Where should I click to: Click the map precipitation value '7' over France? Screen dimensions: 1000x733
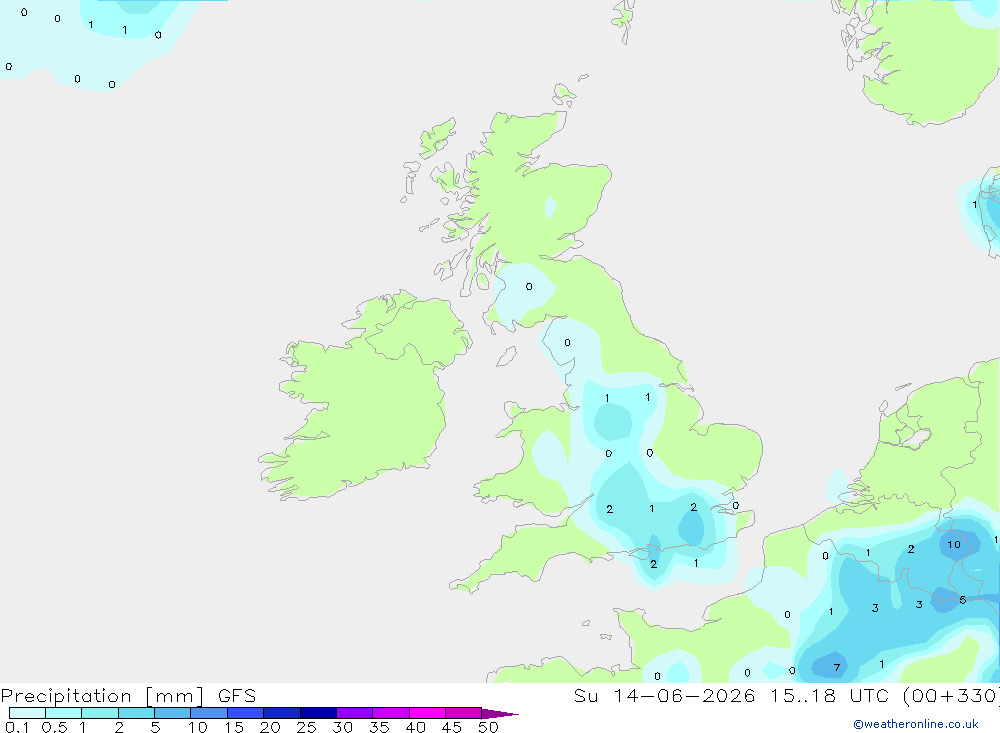837,668
